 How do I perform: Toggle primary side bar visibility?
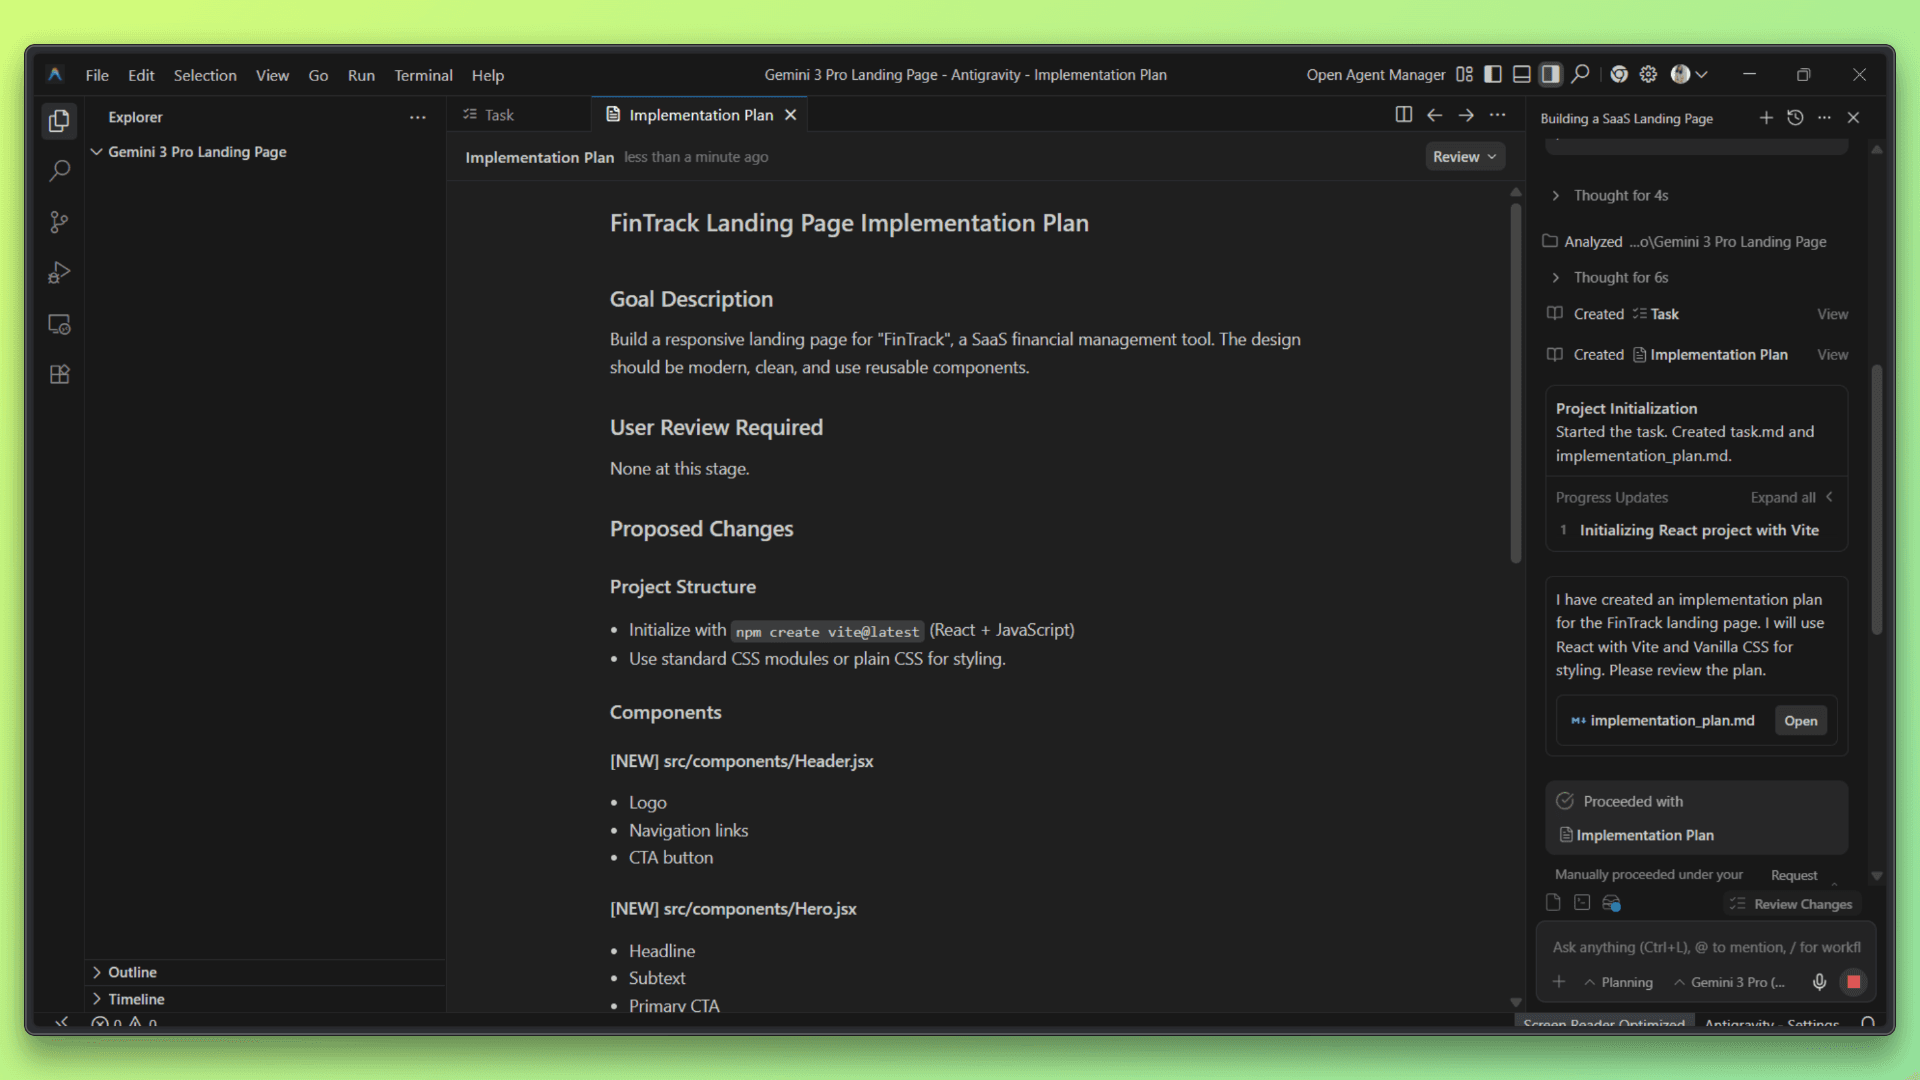tap(1493, 74)
